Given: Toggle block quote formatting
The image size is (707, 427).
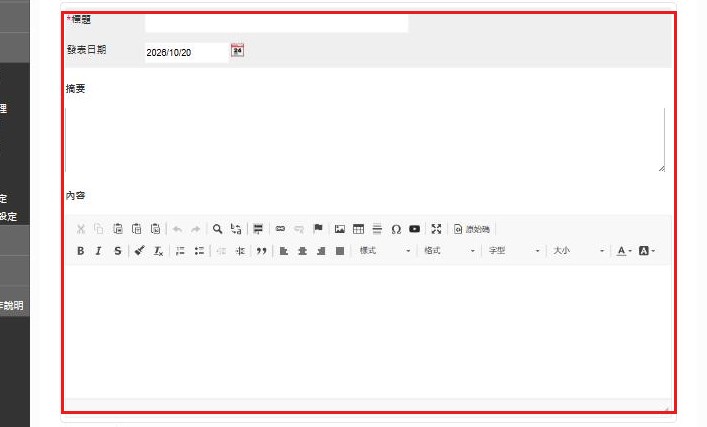Looking at the screenshot, I should point(262,251).
